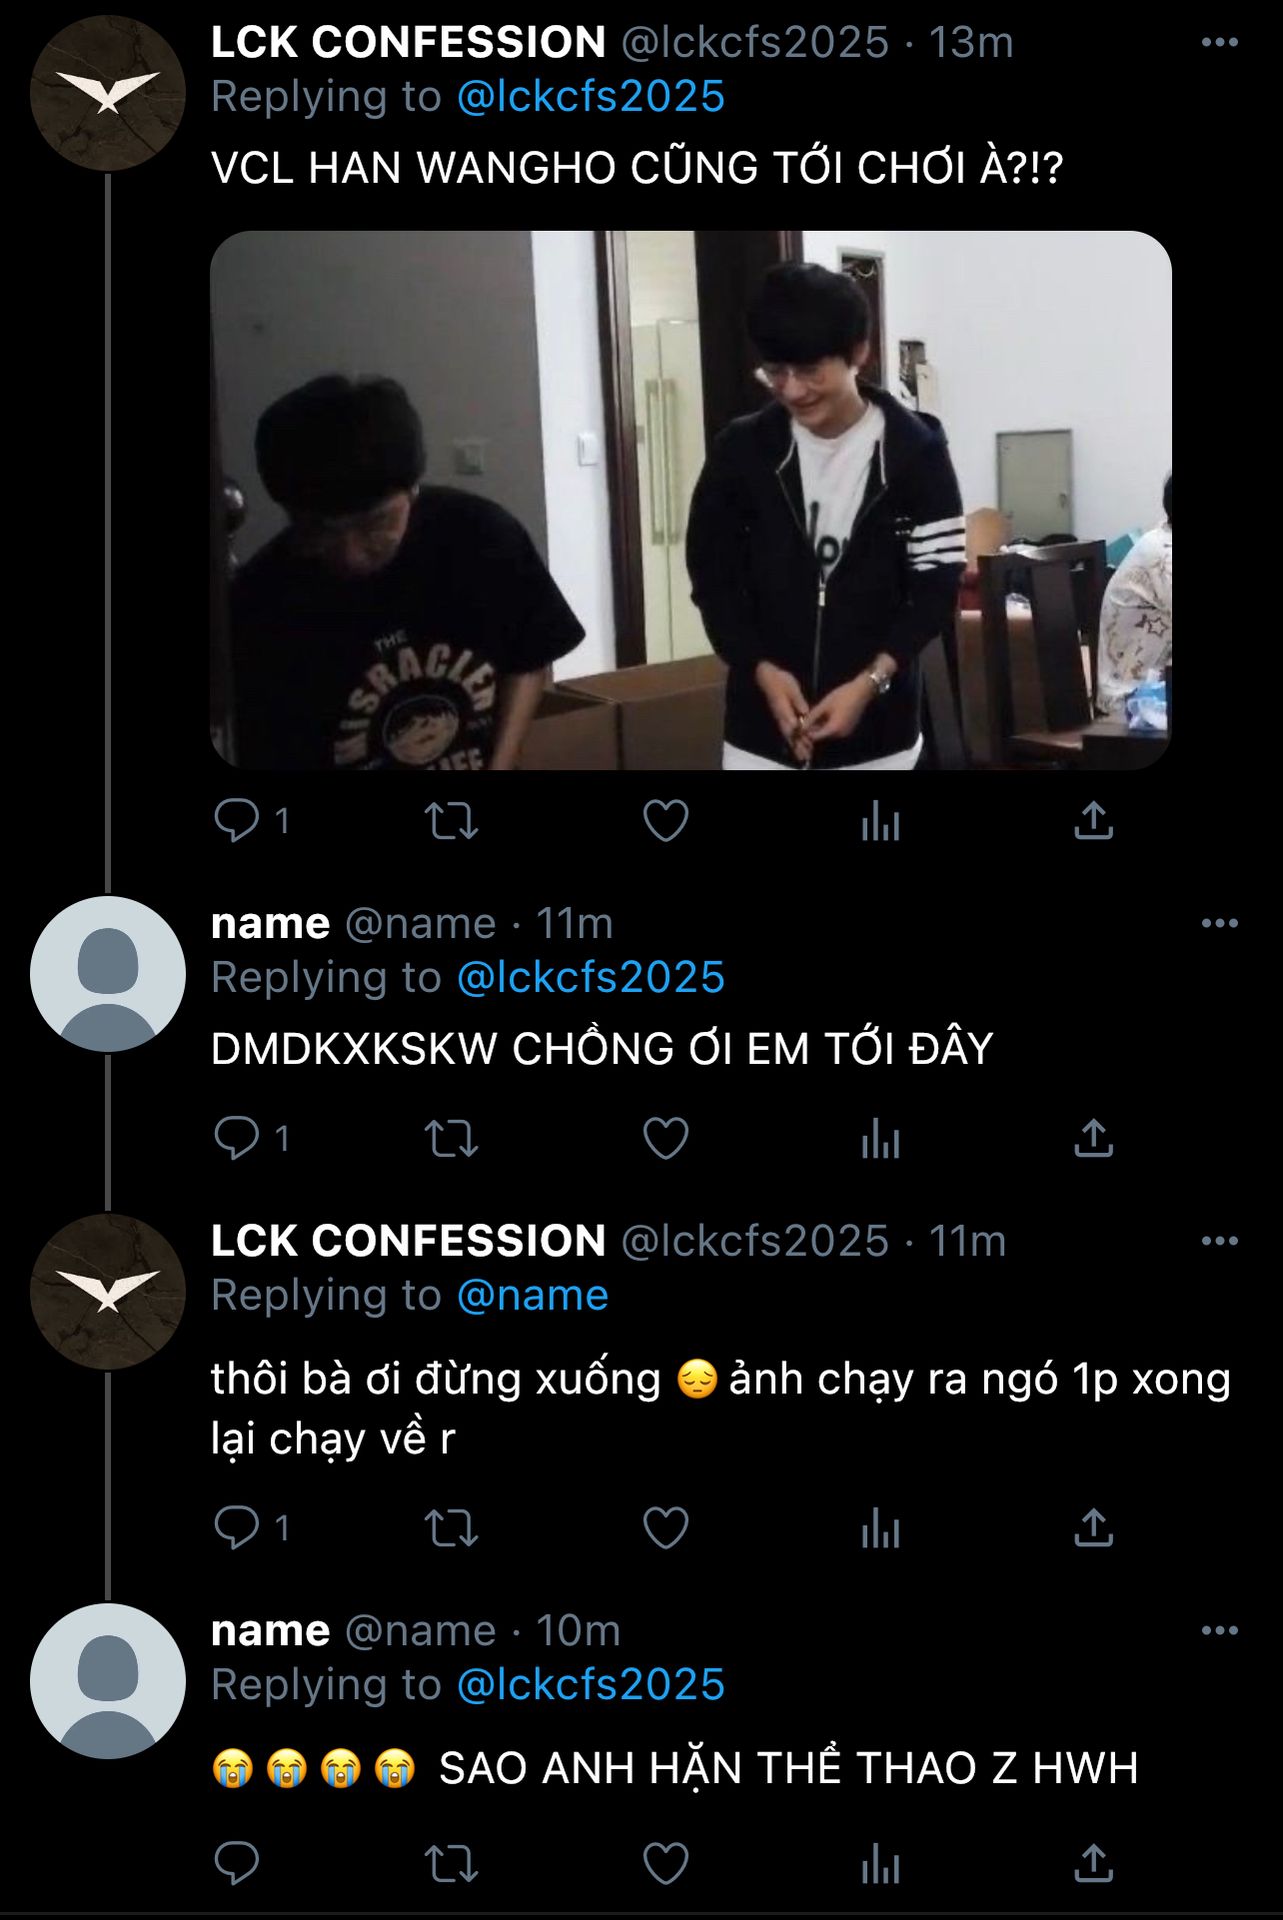View analytics of the photo tweet

tap(880, 821)
